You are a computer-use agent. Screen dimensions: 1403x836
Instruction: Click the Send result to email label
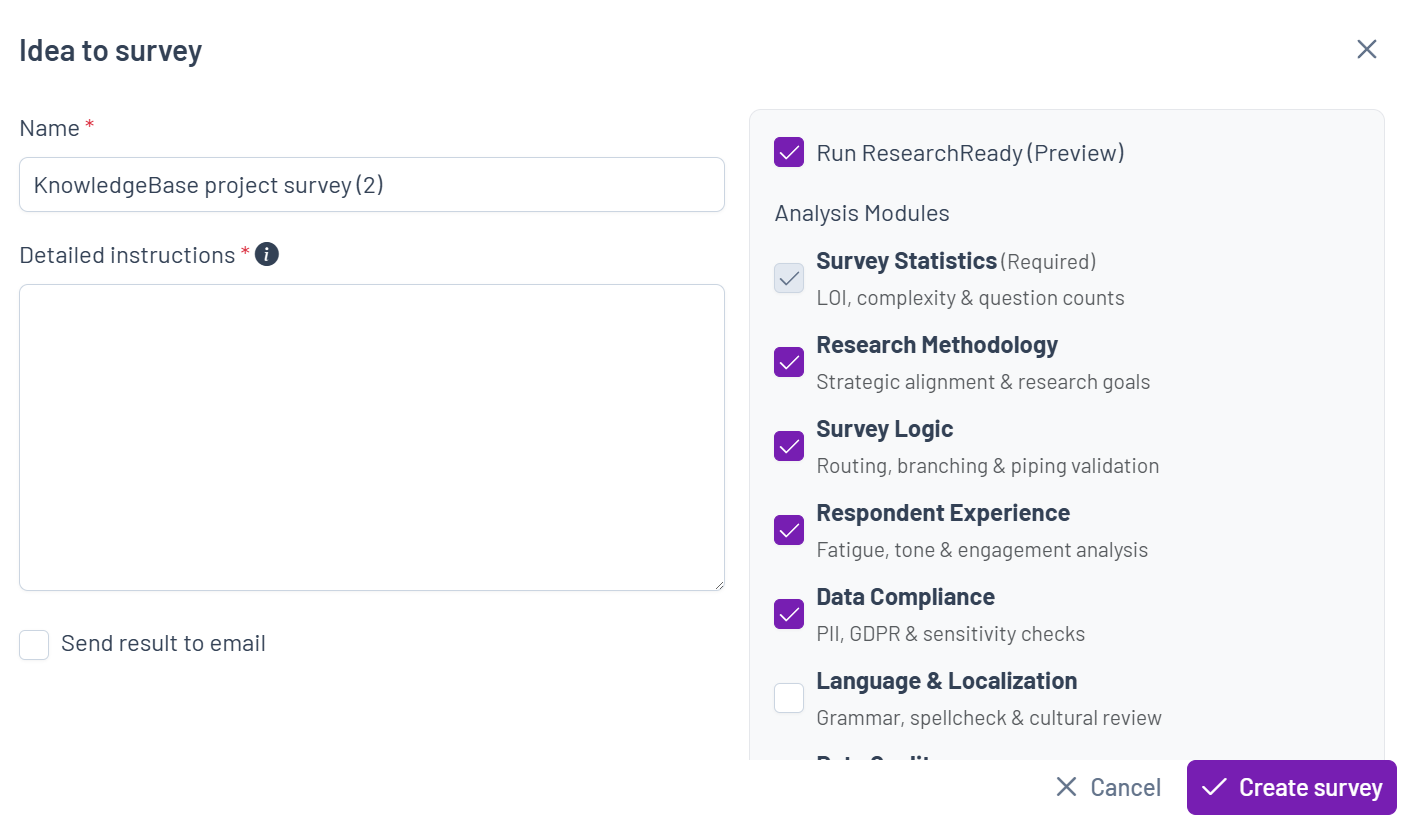163,643
